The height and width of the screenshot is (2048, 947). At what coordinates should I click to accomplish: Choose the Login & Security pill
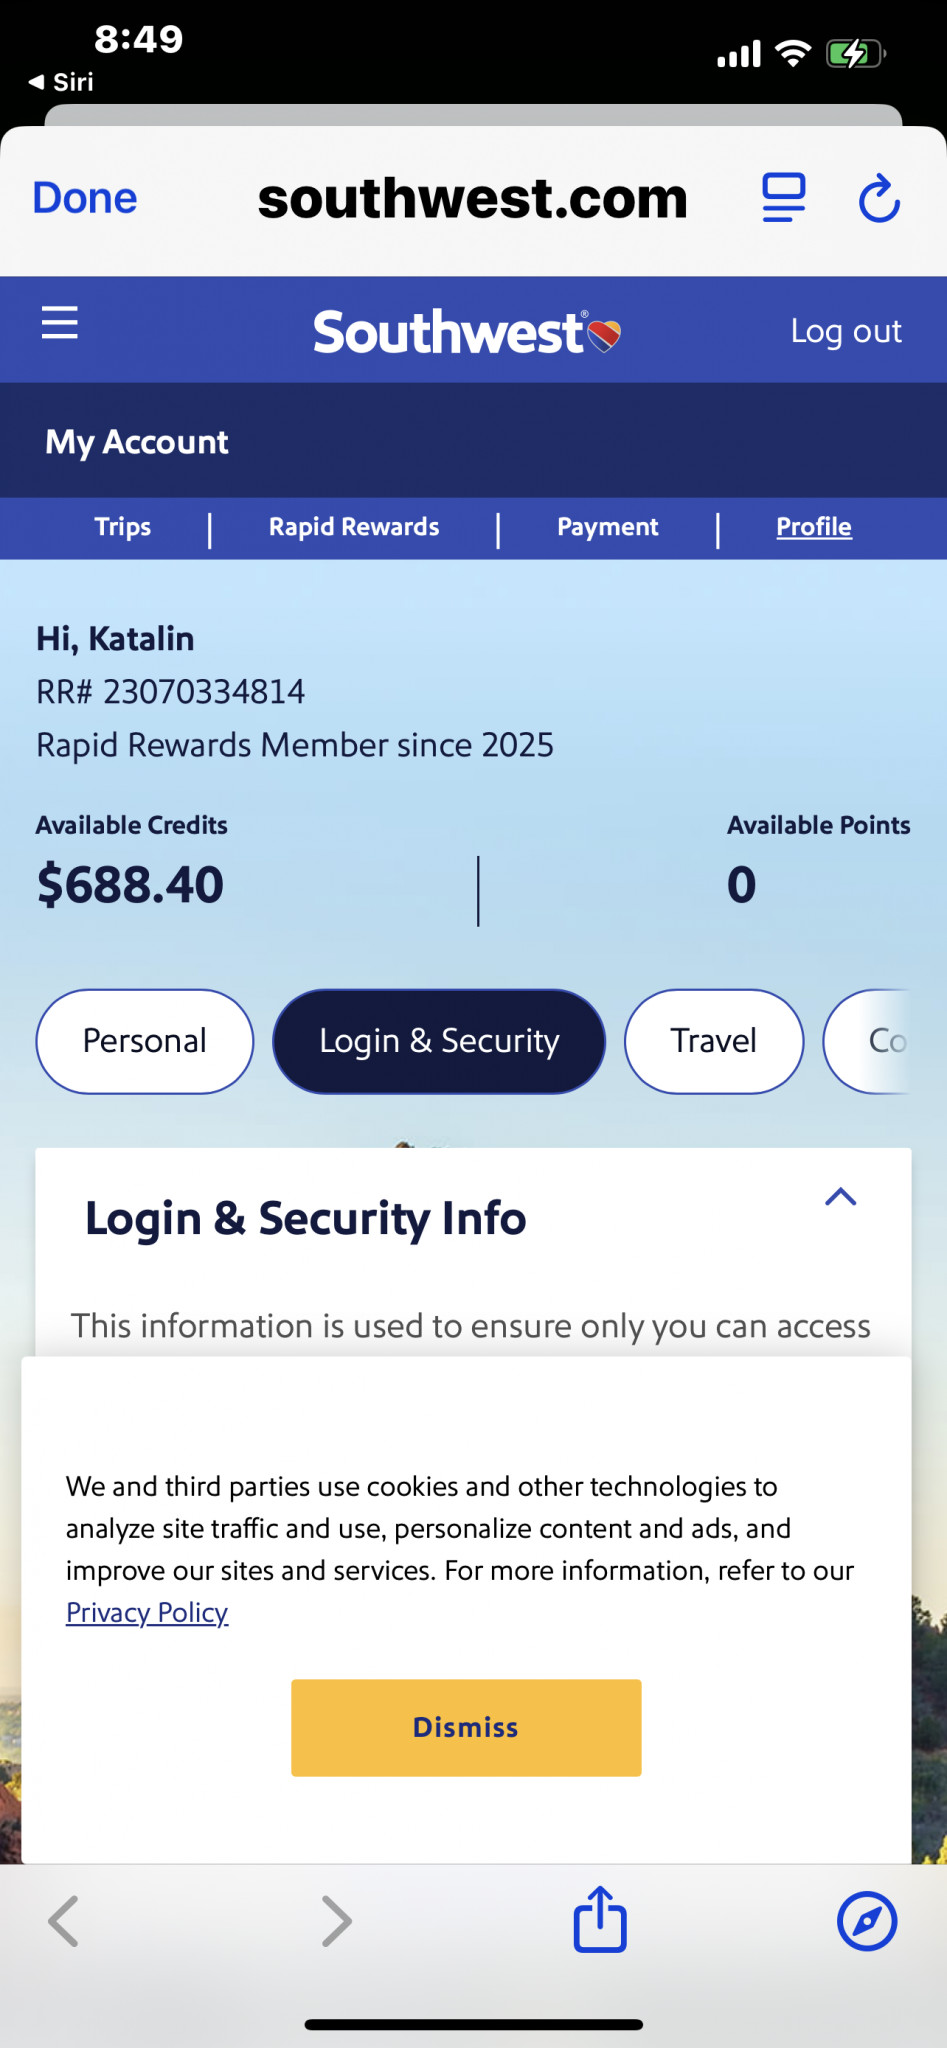(439, 1041)
